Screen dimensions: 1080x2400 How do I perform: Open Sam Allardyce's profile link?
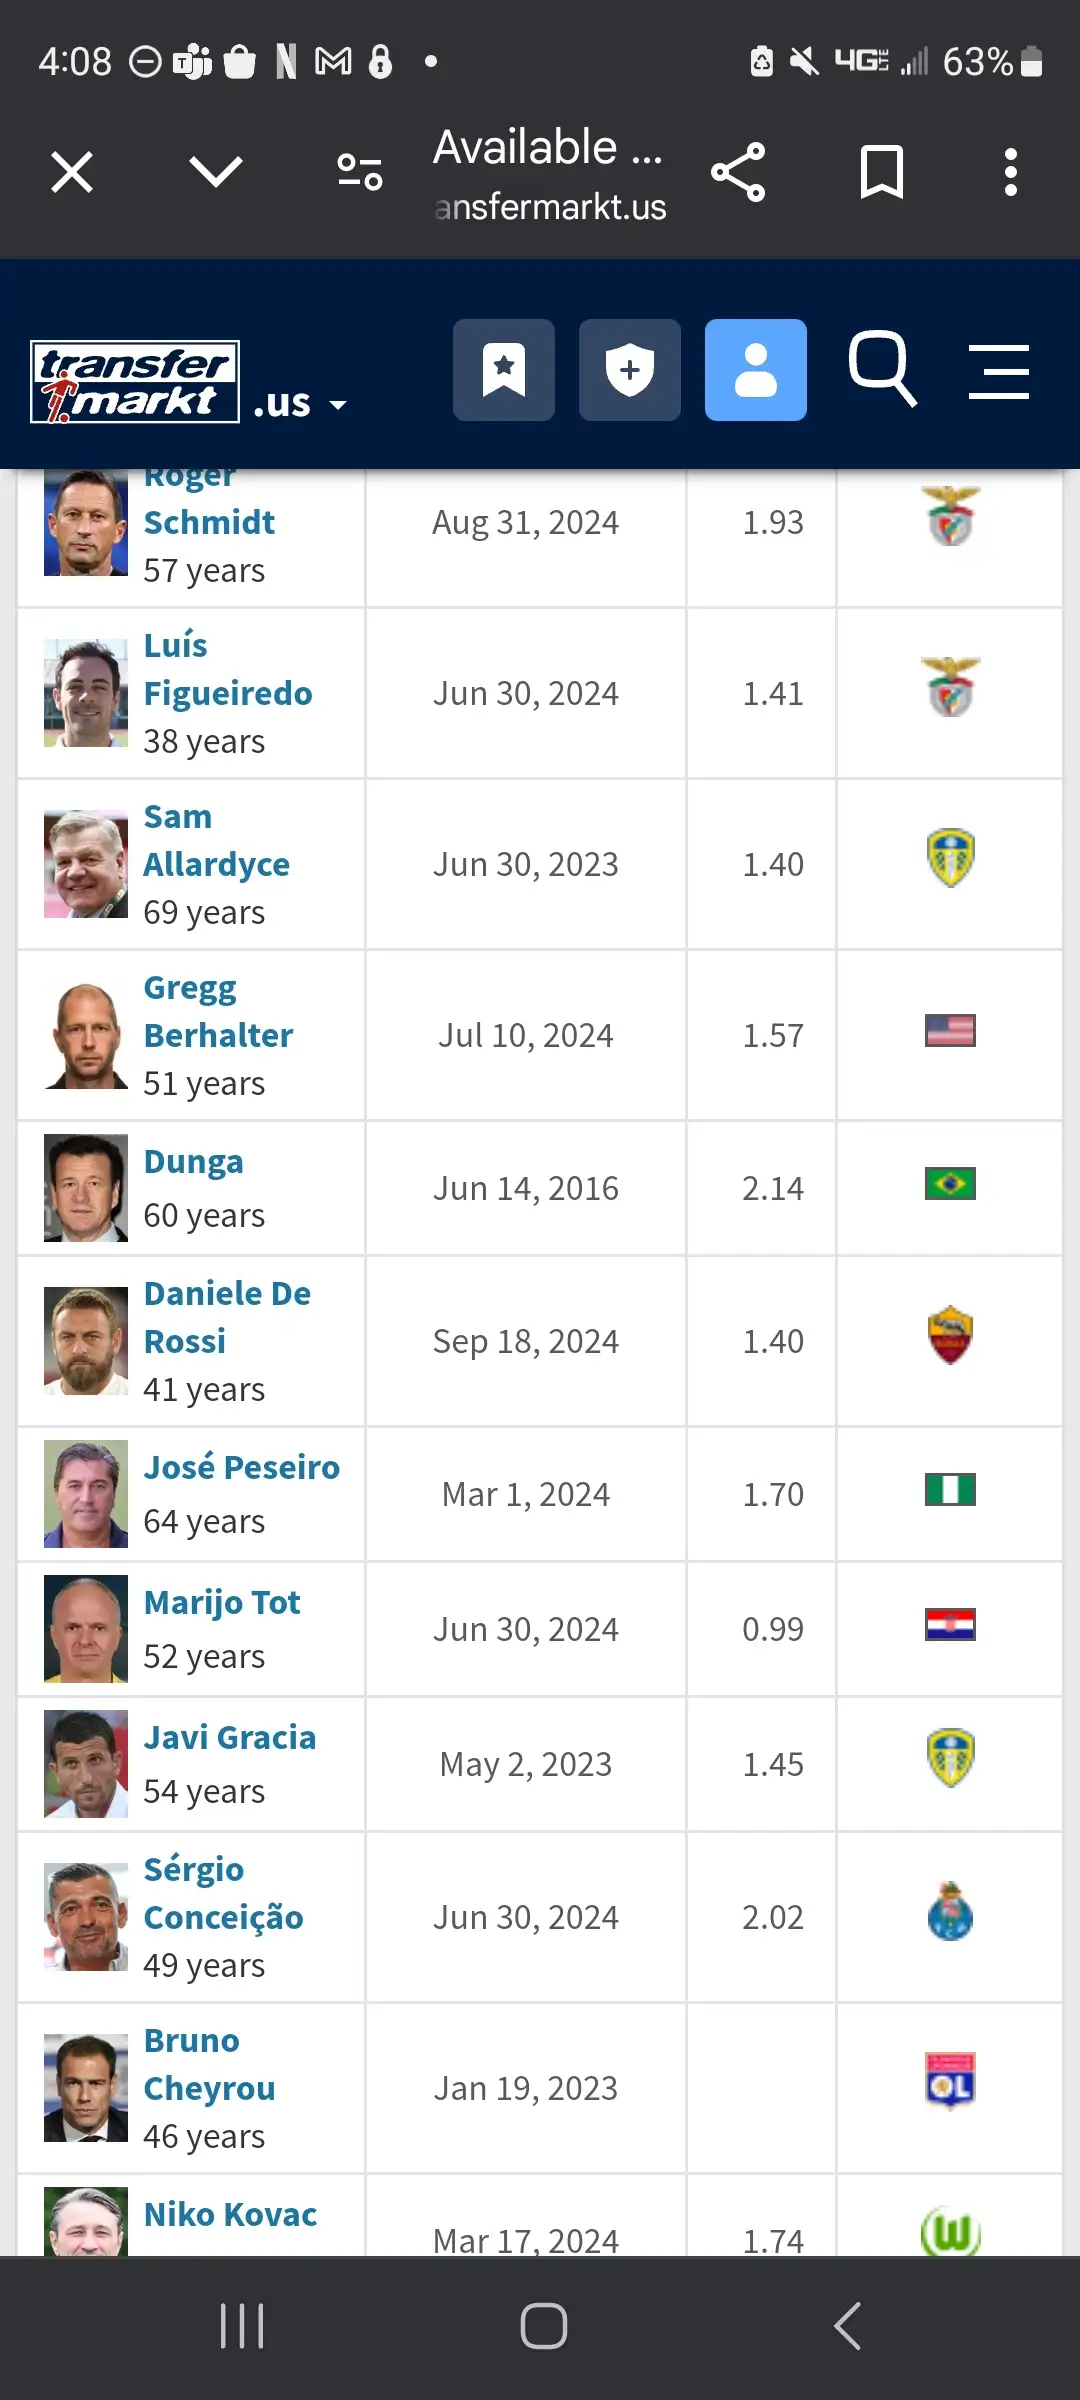click(216, 840)
